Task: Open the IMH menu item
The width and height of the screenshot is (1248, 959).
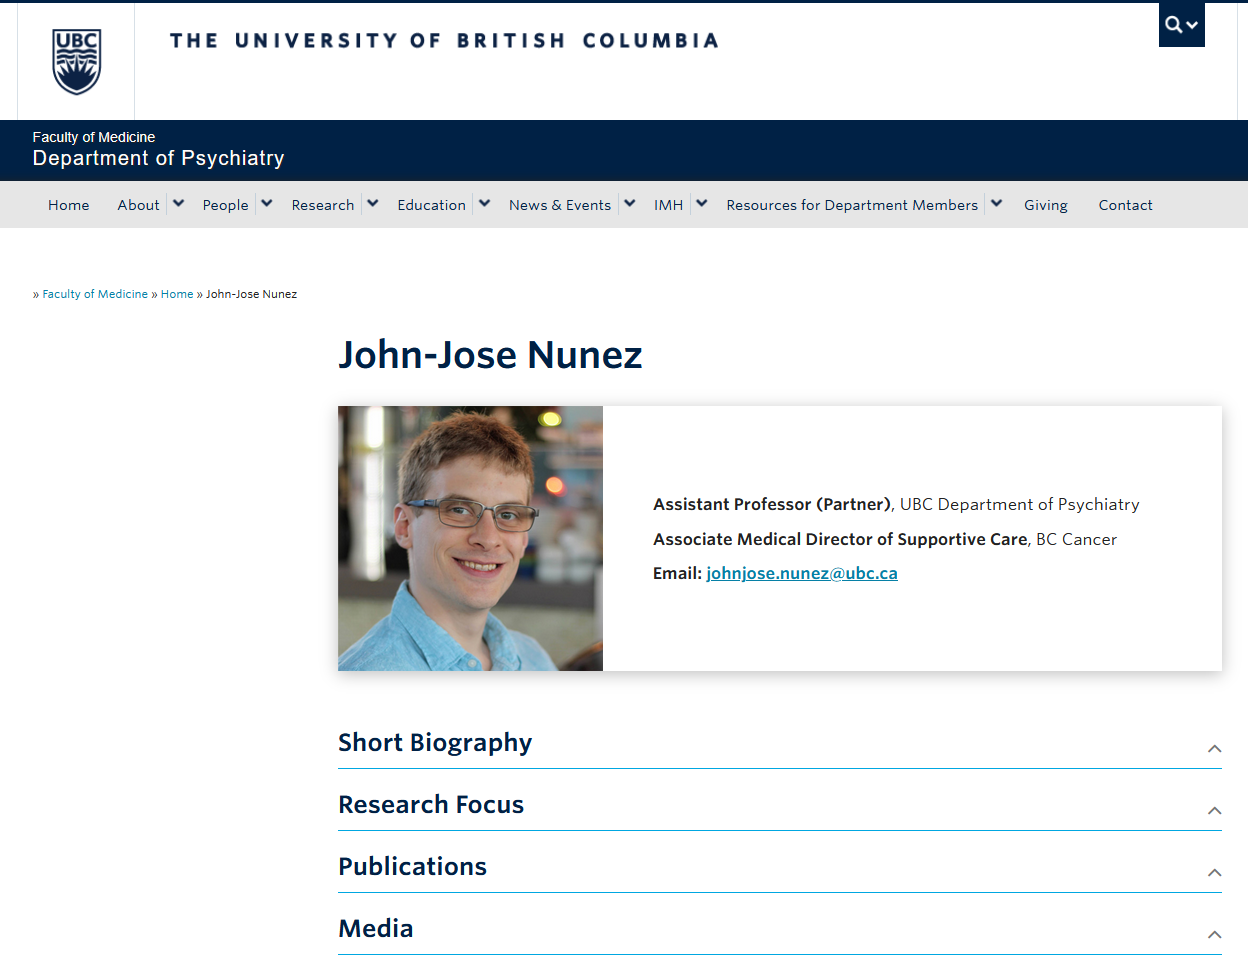Action: coord(668,205)
